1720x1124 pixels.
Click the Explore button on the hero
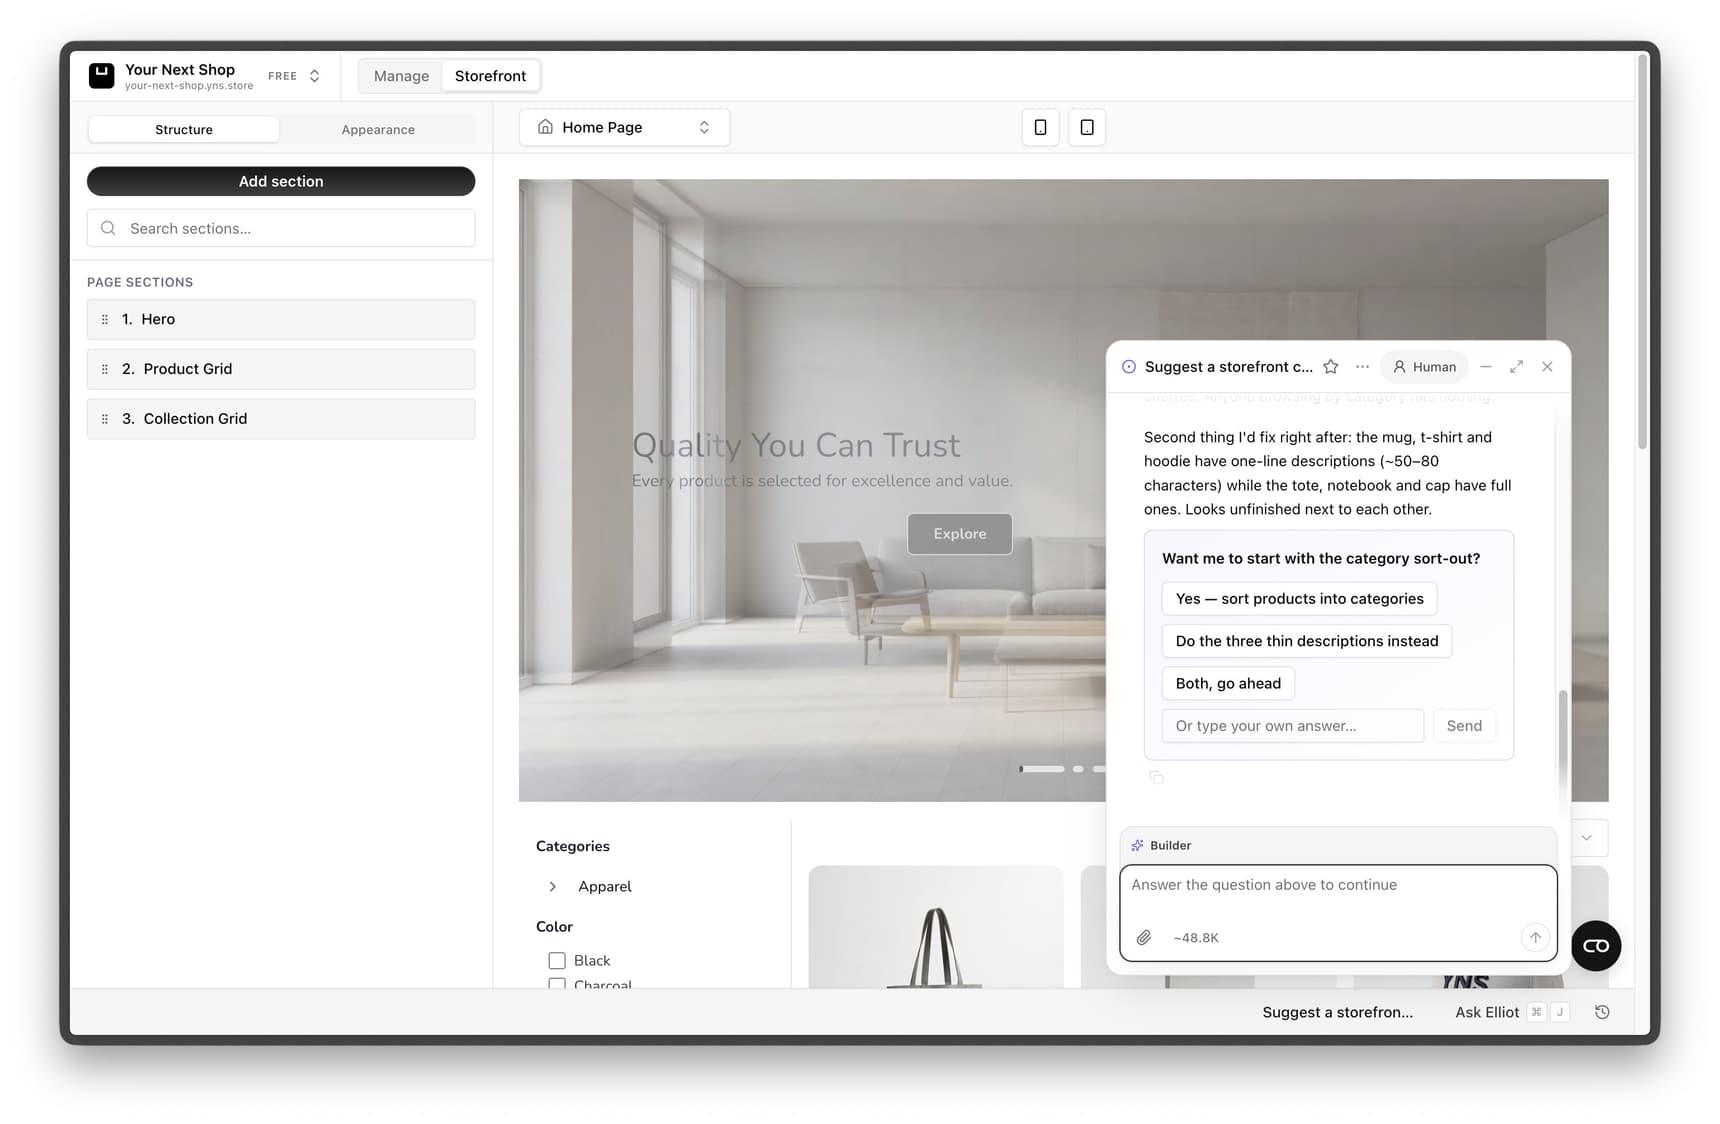(960, 534)
